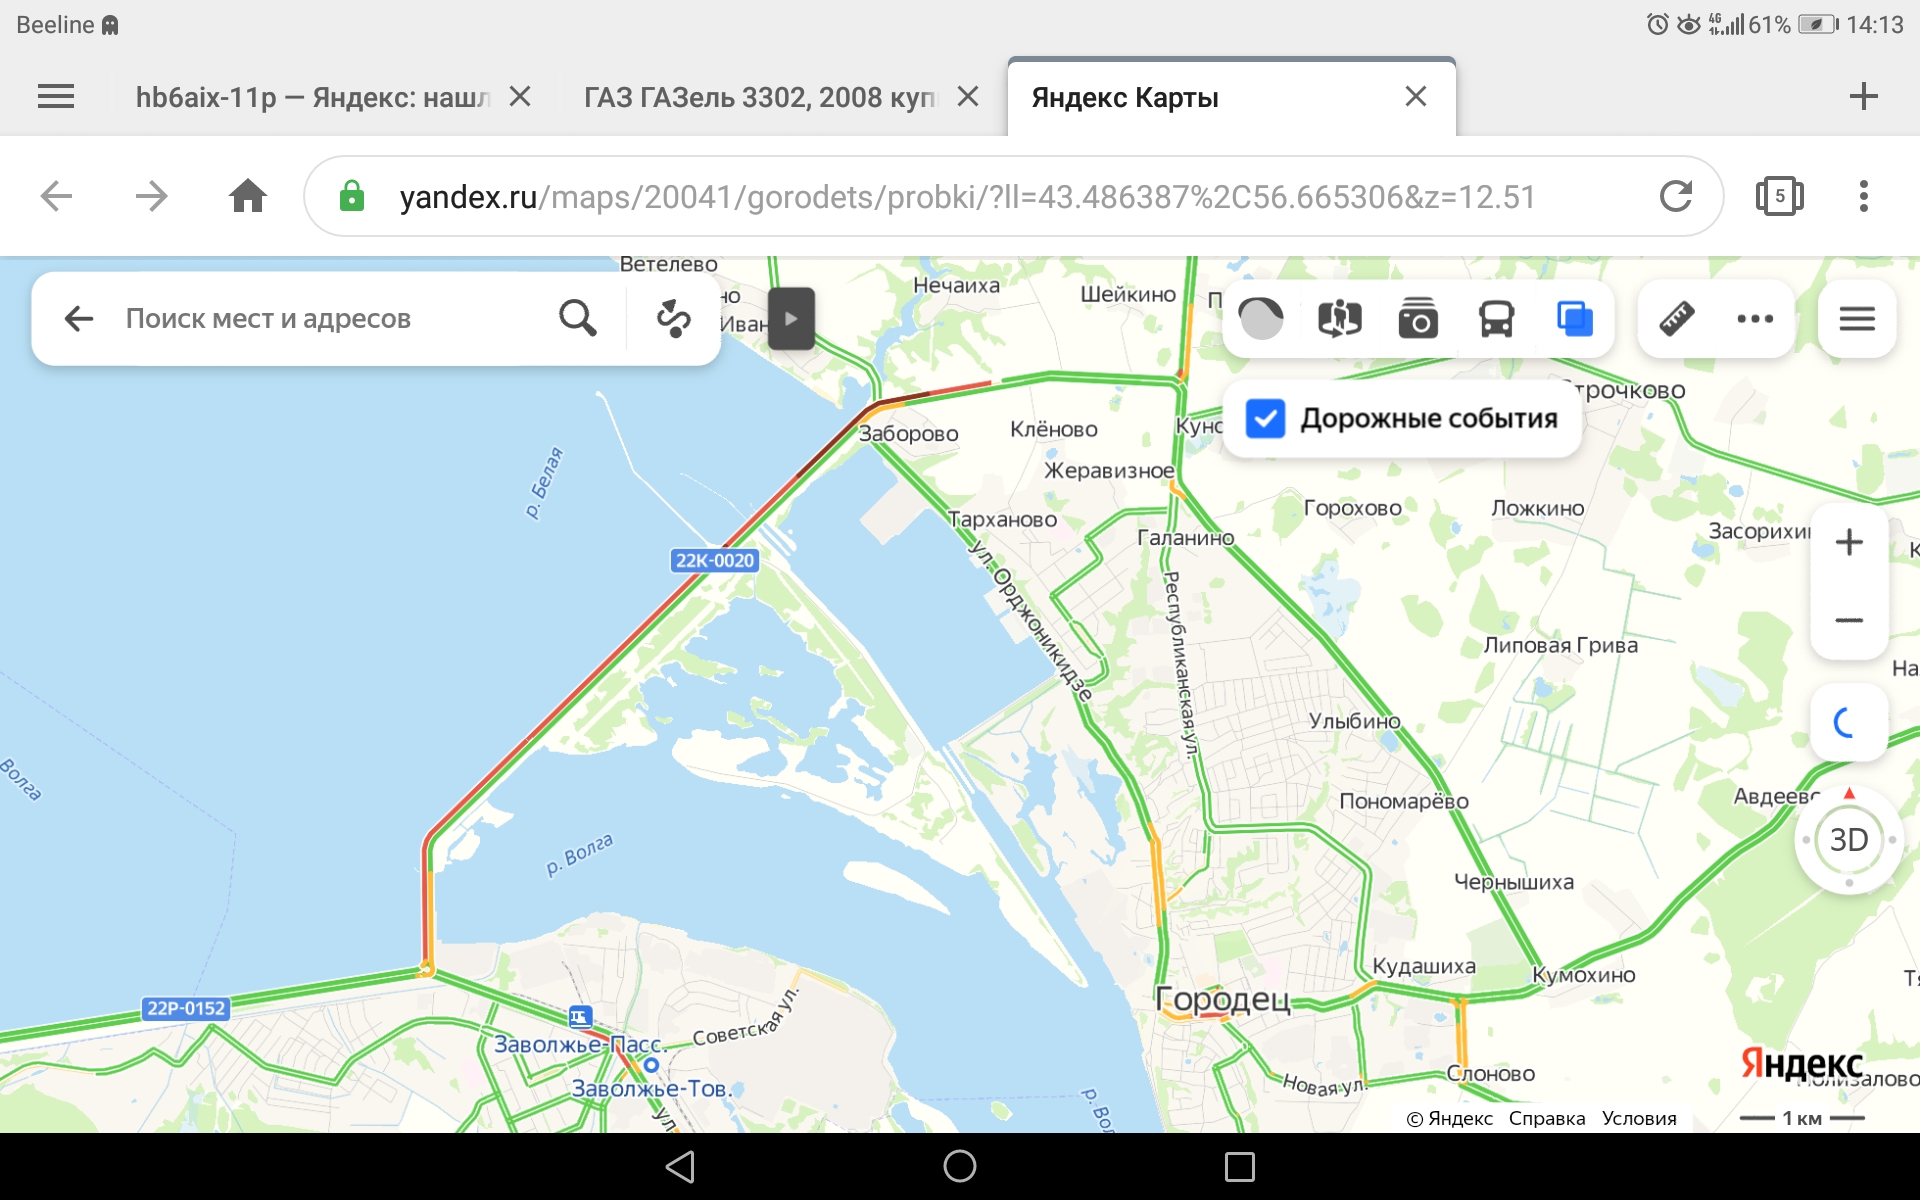Screen dimensions: 1920x1200
Task: Open the route builder icon
Action: click(673, 319)
